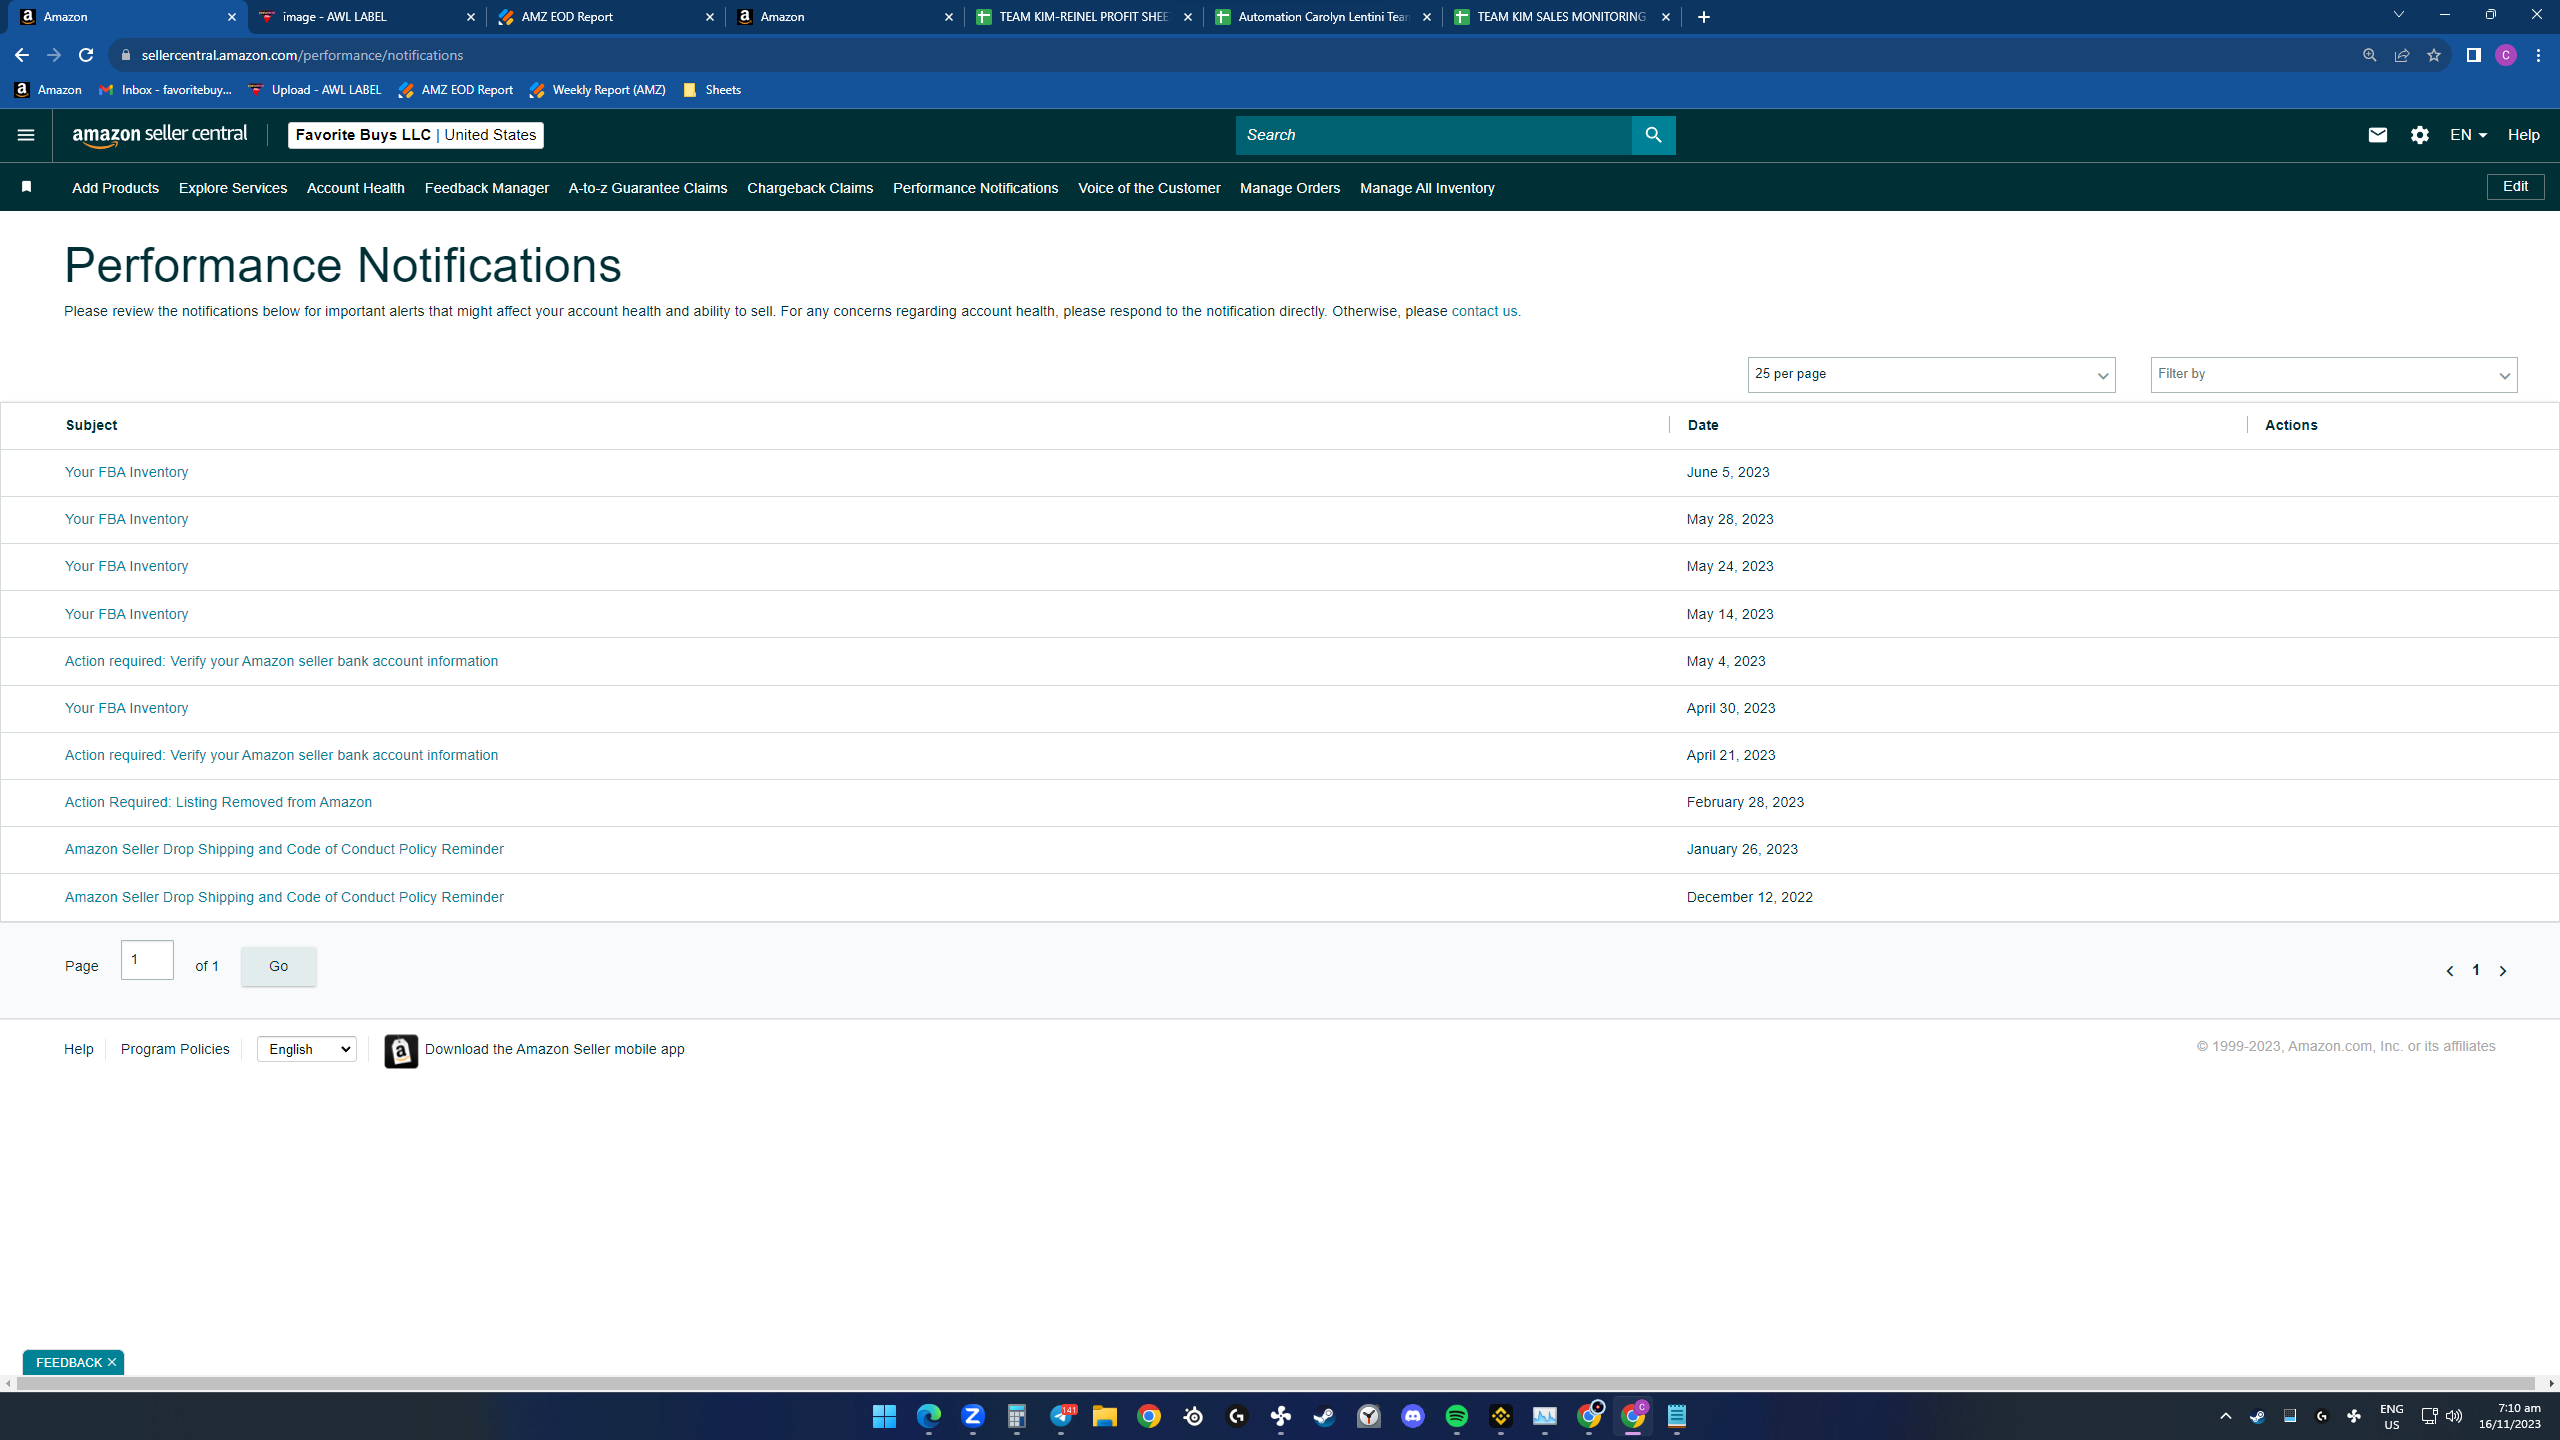Click the Edit button in the navigation bar
Viewport: 2560px width, 1440px height.
click(x=2515, y=187)
